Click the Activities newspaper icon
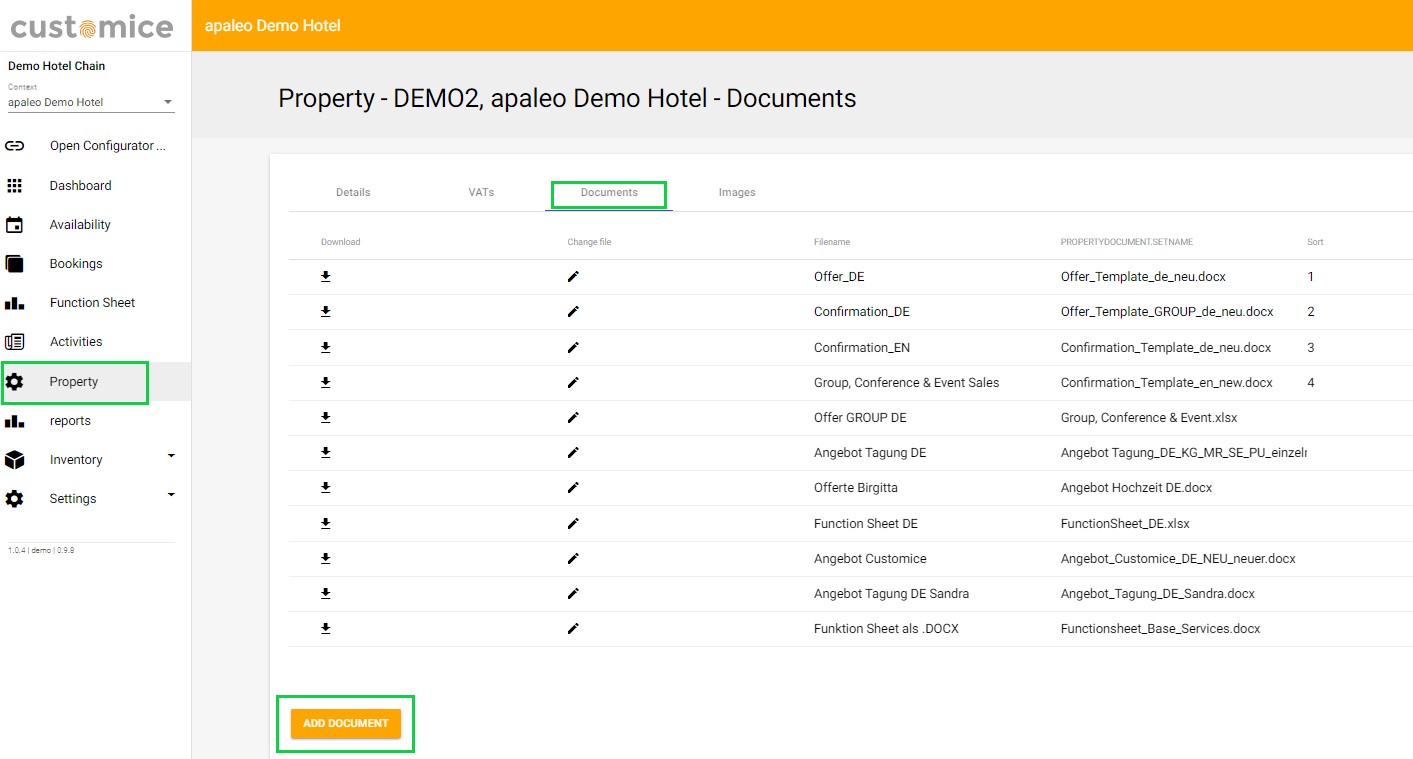 [14, 342]
